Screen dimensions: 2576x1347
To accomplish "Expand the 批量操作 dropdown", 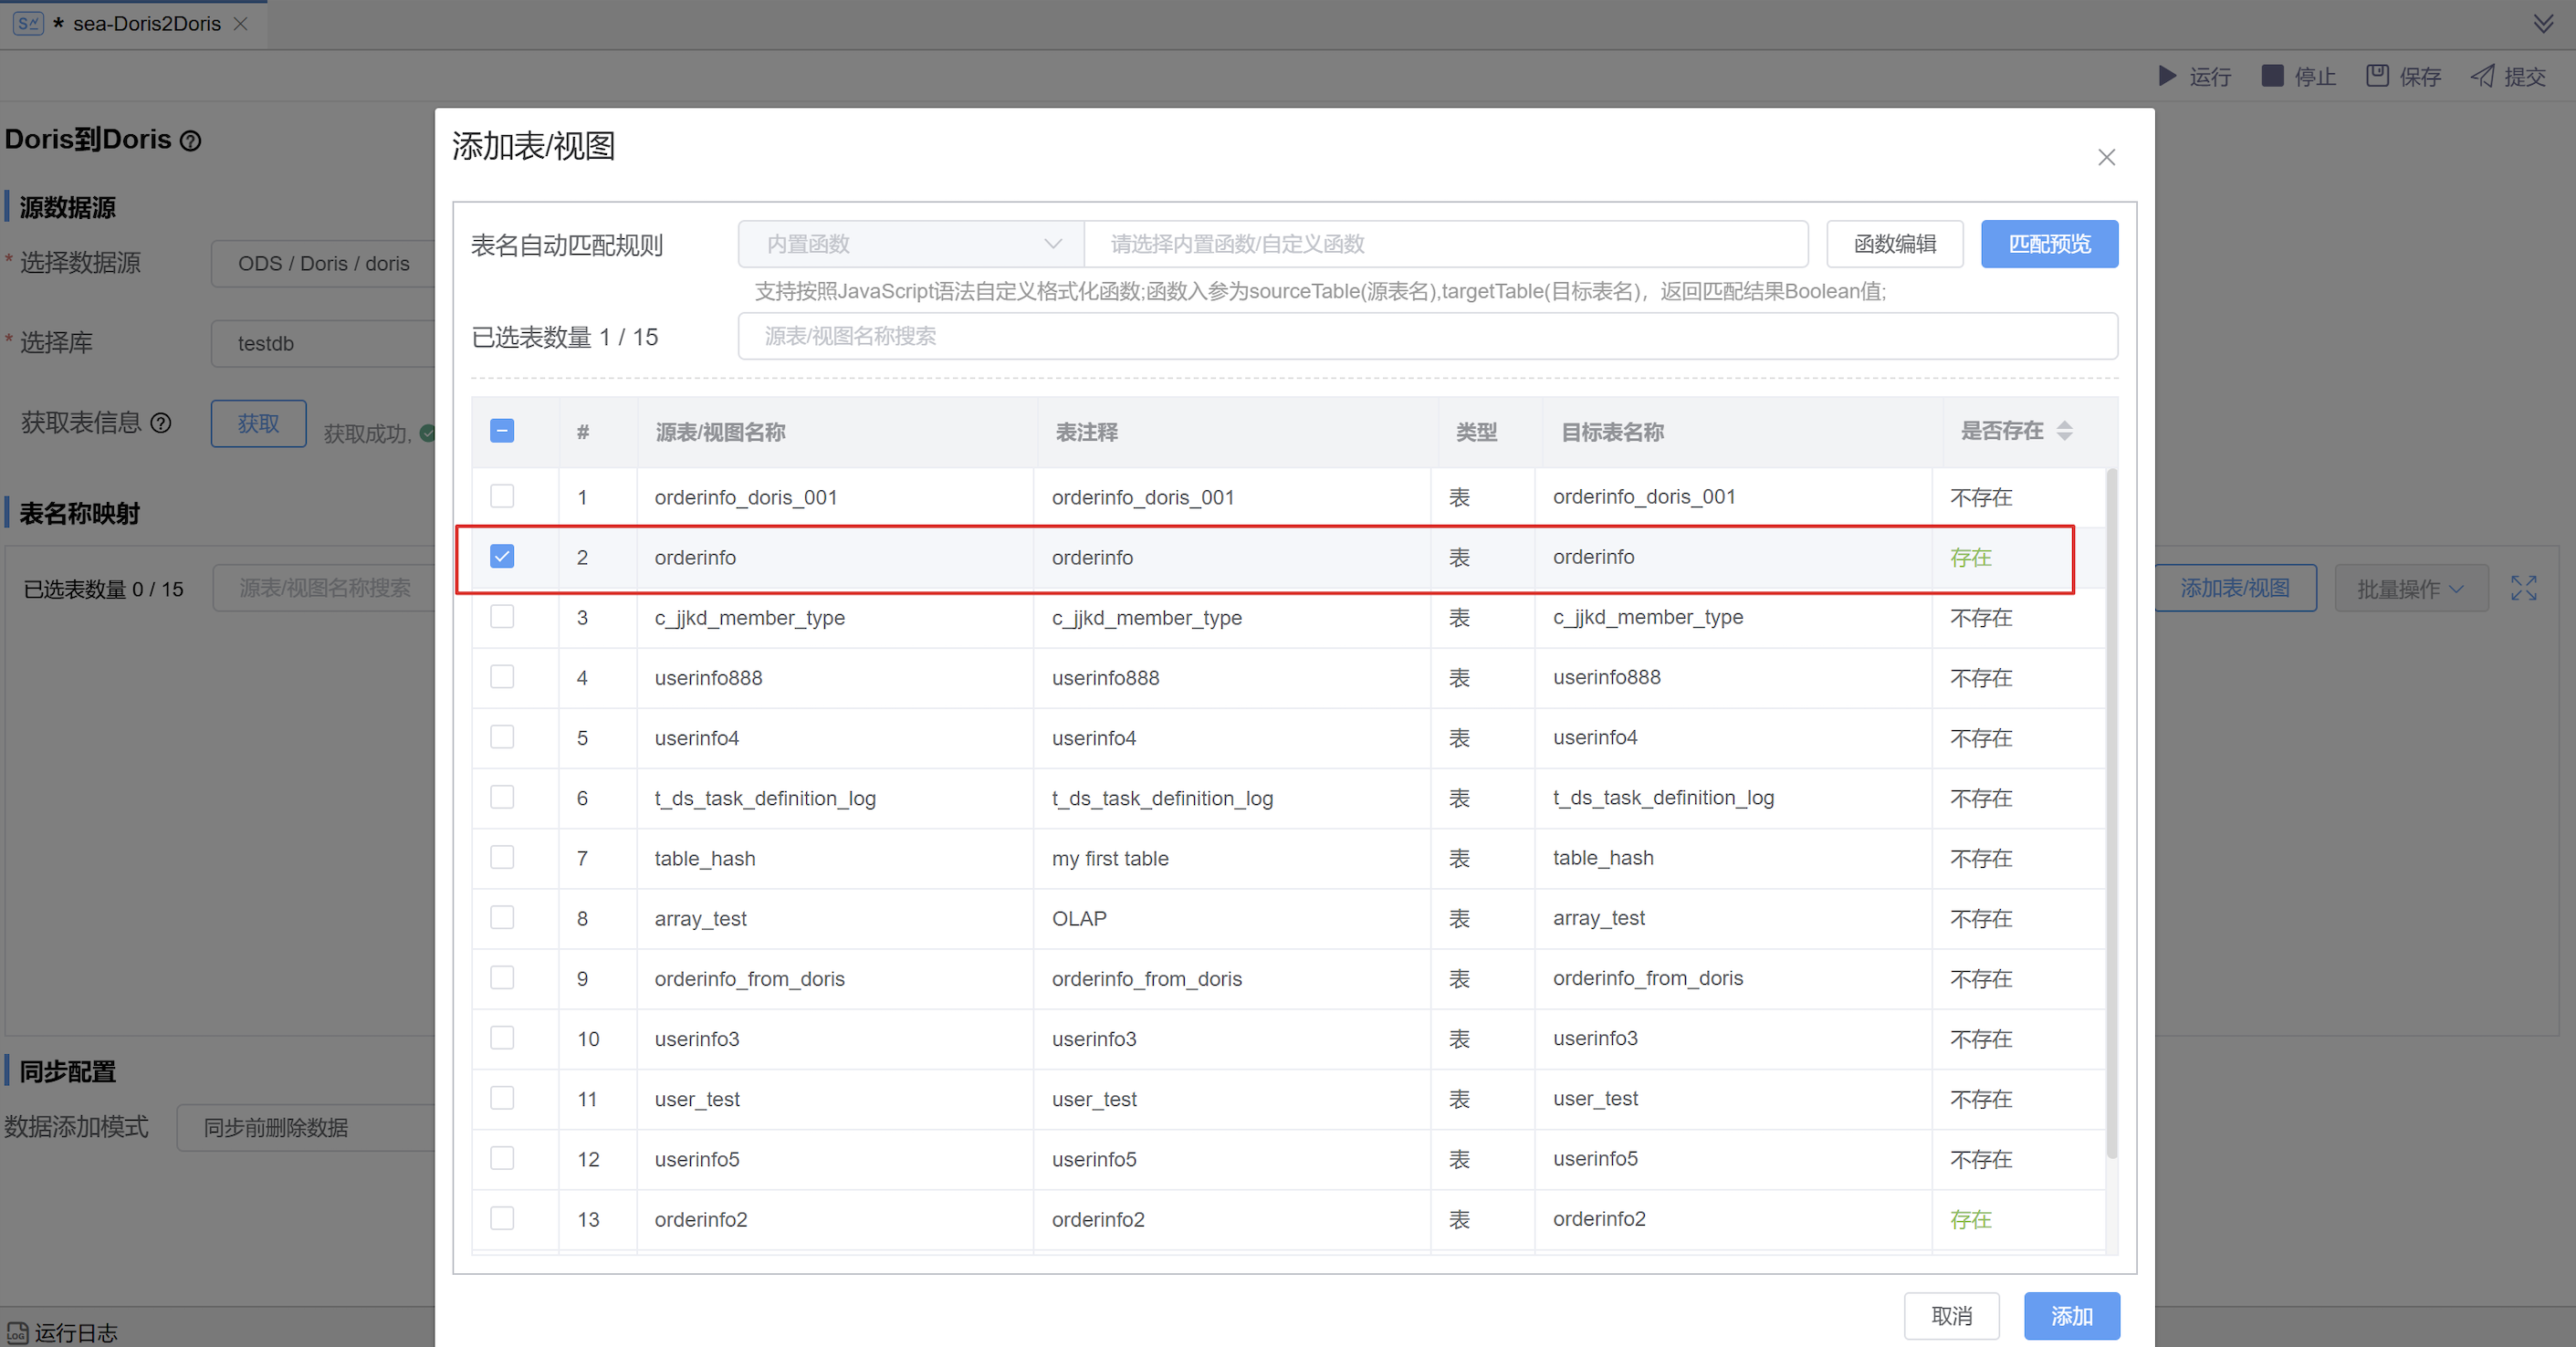I will pos(2410,588).
